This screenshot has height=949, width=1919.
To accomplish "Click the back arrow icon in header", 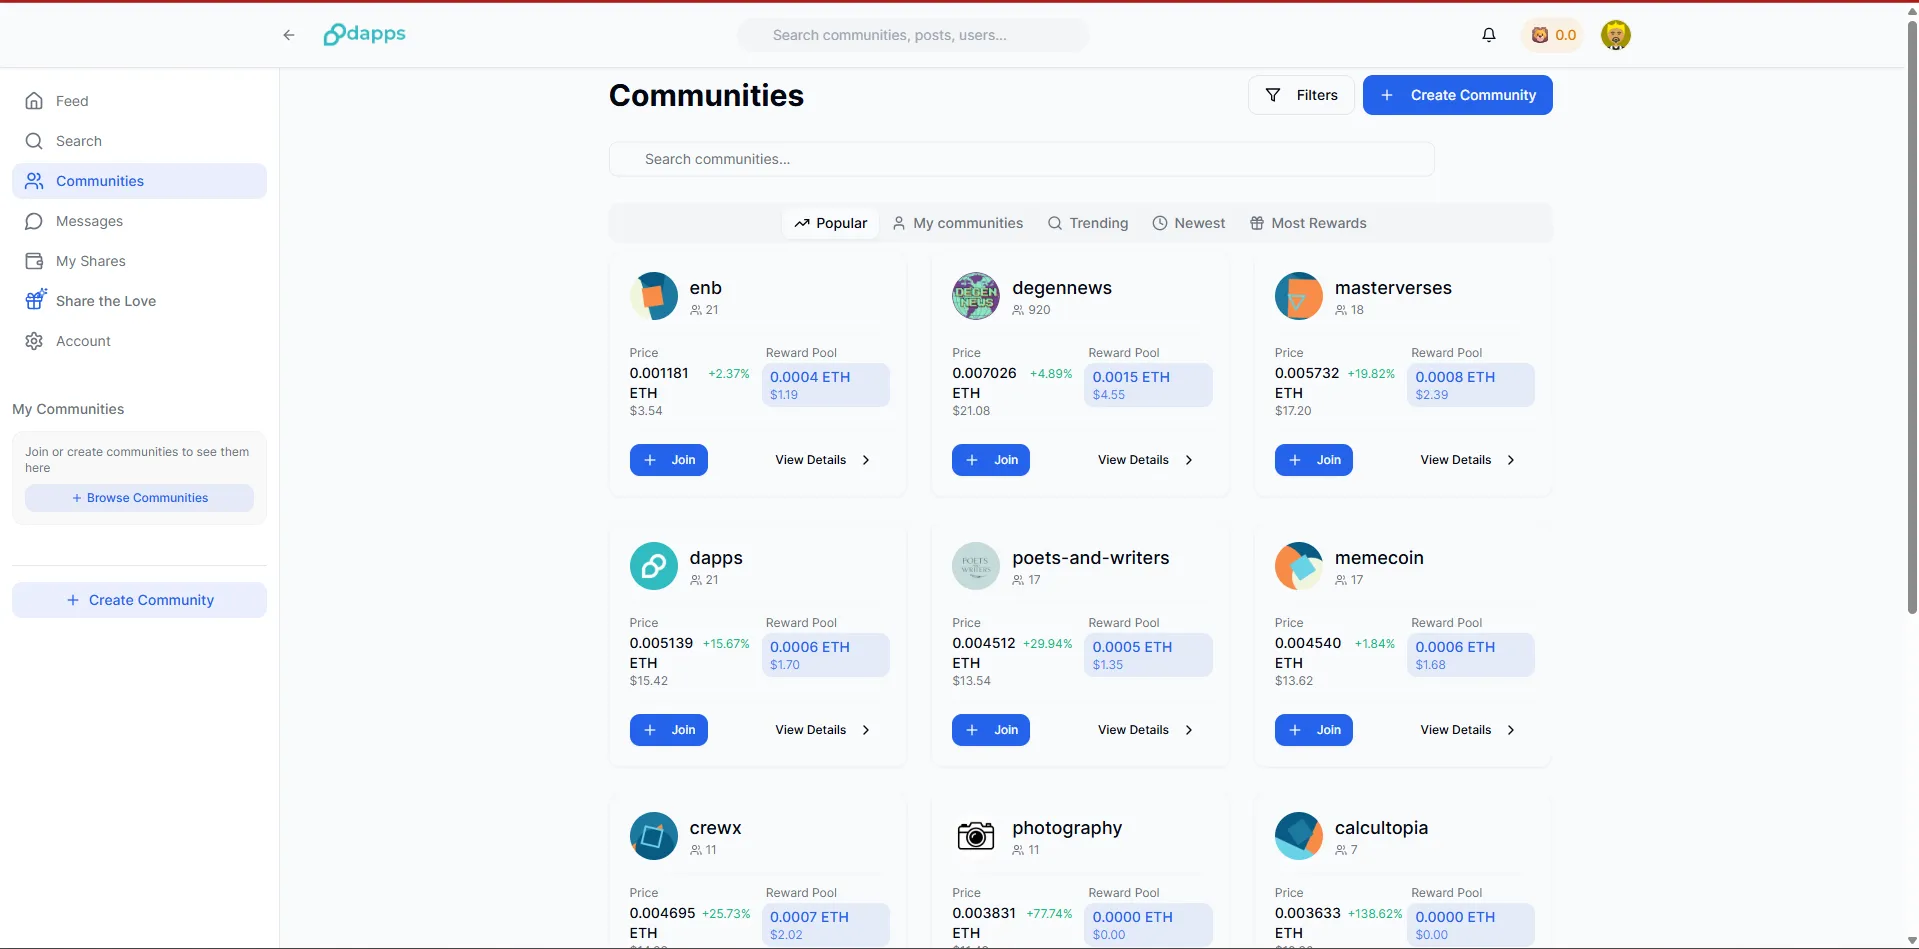I will point(289,35).
